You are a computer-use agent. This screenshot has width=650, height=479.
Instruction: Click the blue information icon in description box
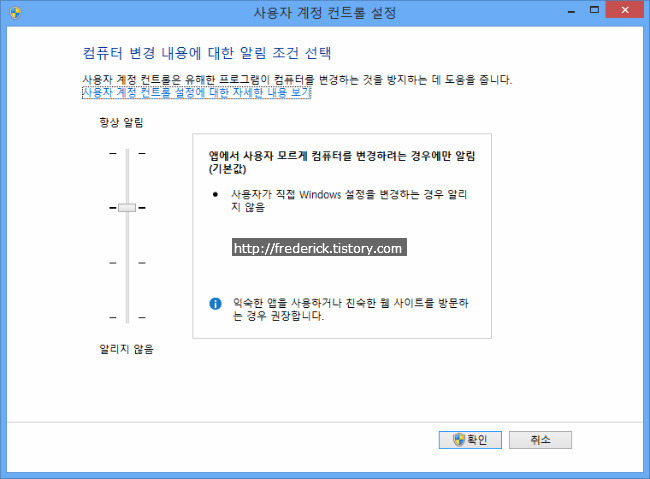[215, 304]
